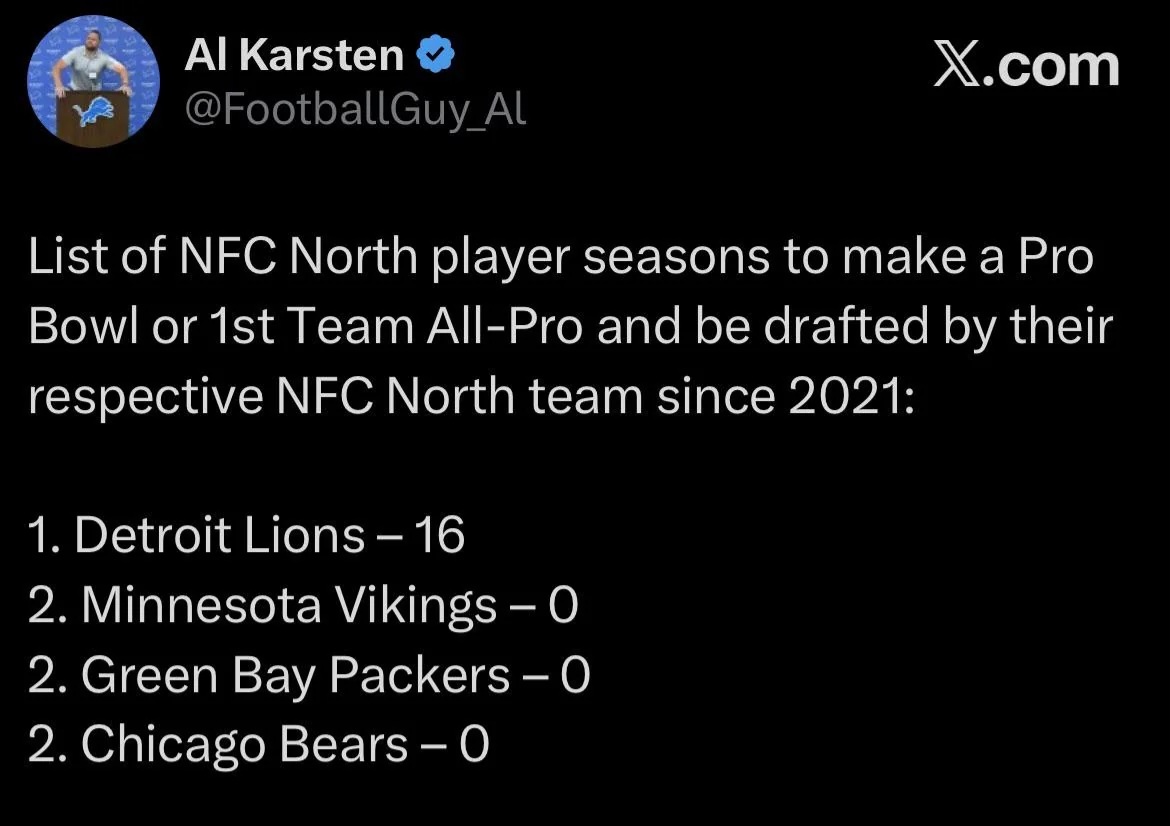Select the Green Bay Packers list entry

click(309, 676)
